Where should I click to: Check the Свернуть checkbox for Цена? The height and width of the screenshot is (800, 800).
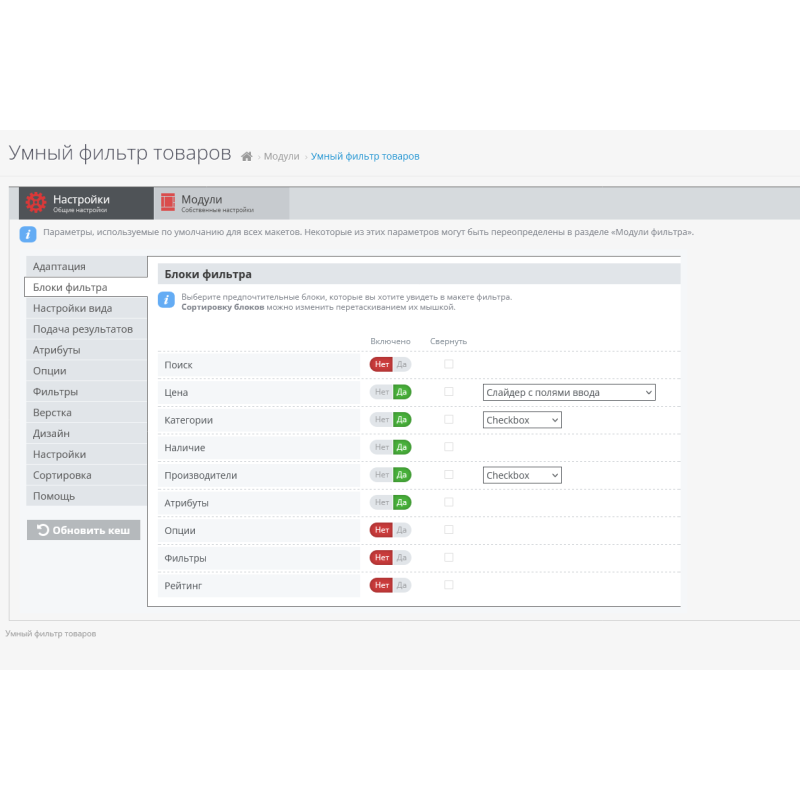point(448,392)
